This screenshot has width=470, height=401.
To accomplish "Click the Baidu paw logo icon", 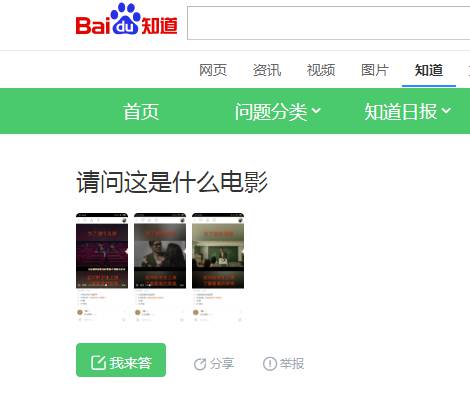I will point(126,18).
